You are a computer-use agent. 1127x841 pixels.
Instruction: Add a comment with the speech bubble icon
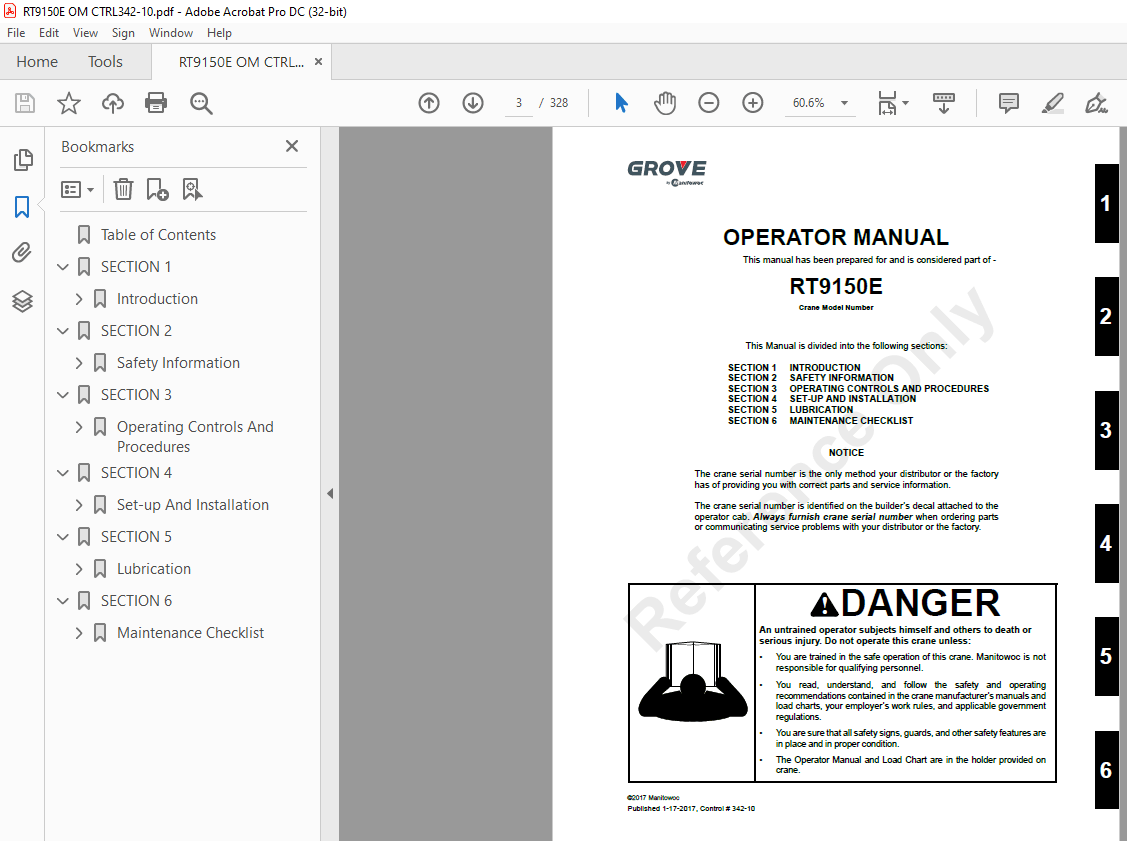point(1008,103)
